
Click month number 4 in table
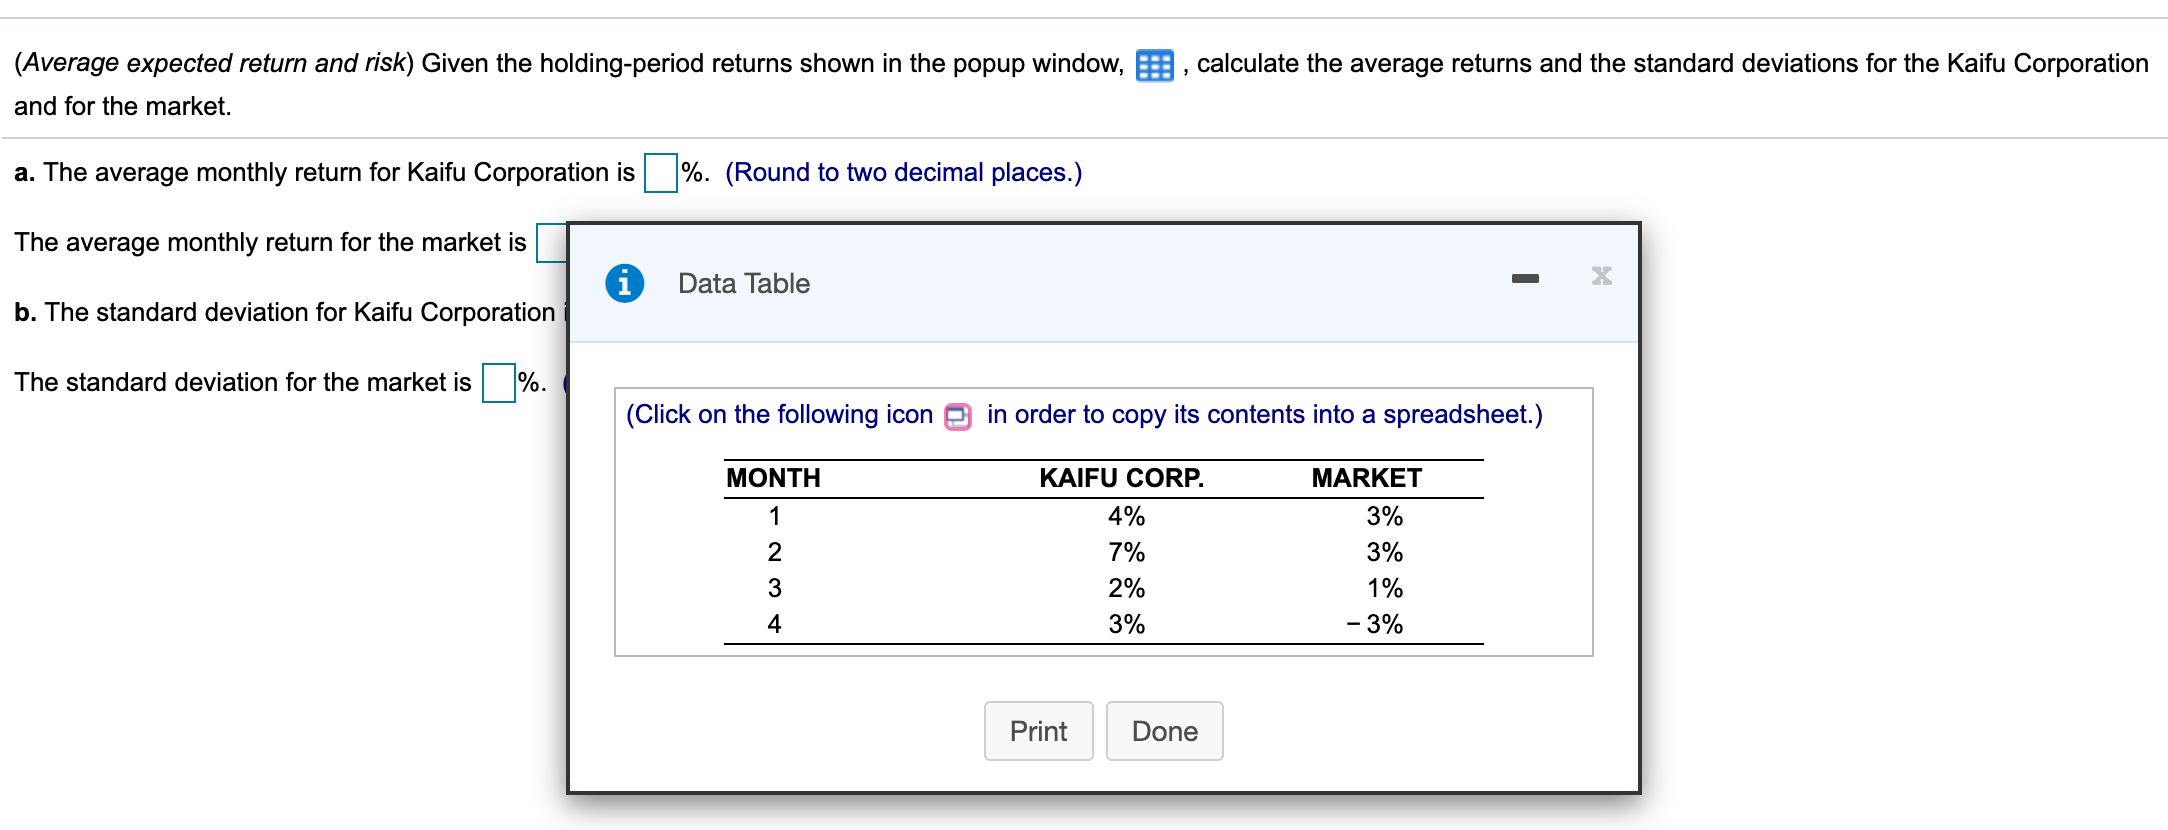(x=774, y=624)
